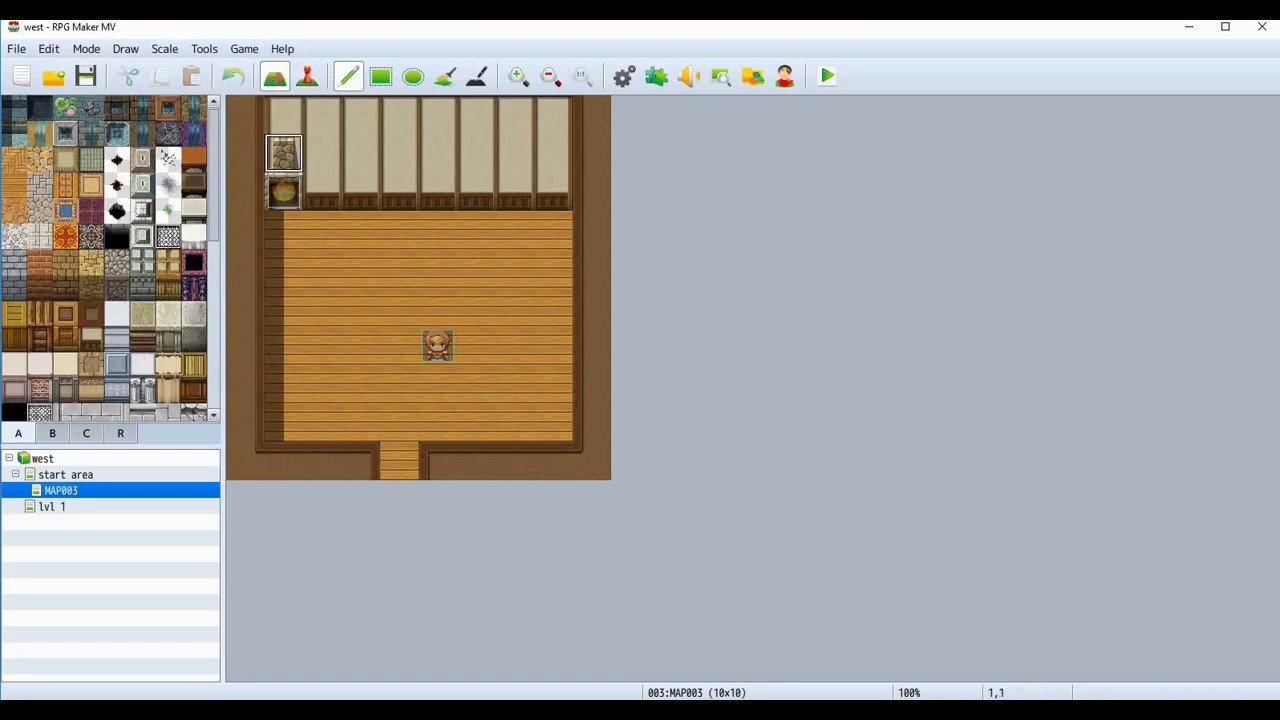Collapse the start area map node

15,474
